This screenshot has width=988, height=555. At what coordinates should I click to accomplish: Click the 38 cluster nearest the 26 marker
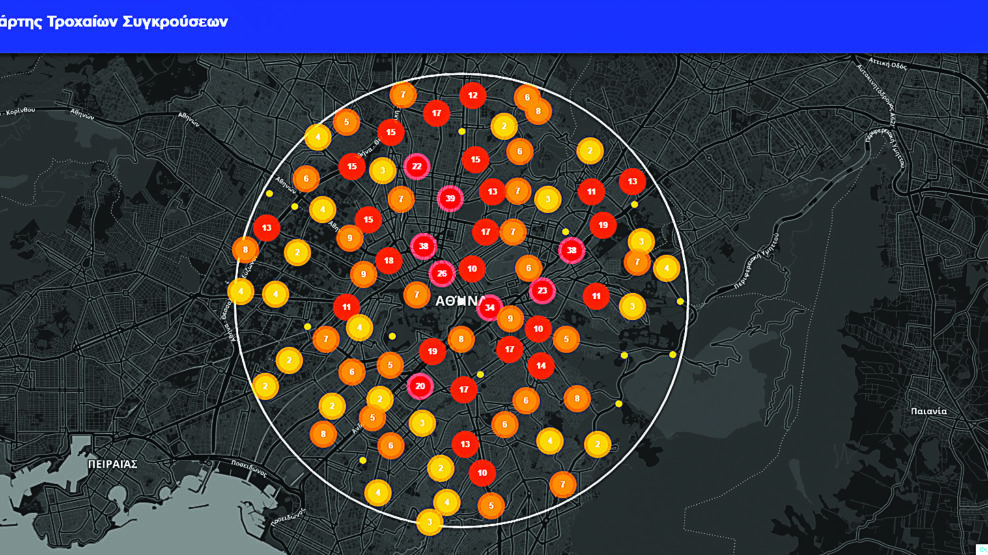(x=424, y=246)
